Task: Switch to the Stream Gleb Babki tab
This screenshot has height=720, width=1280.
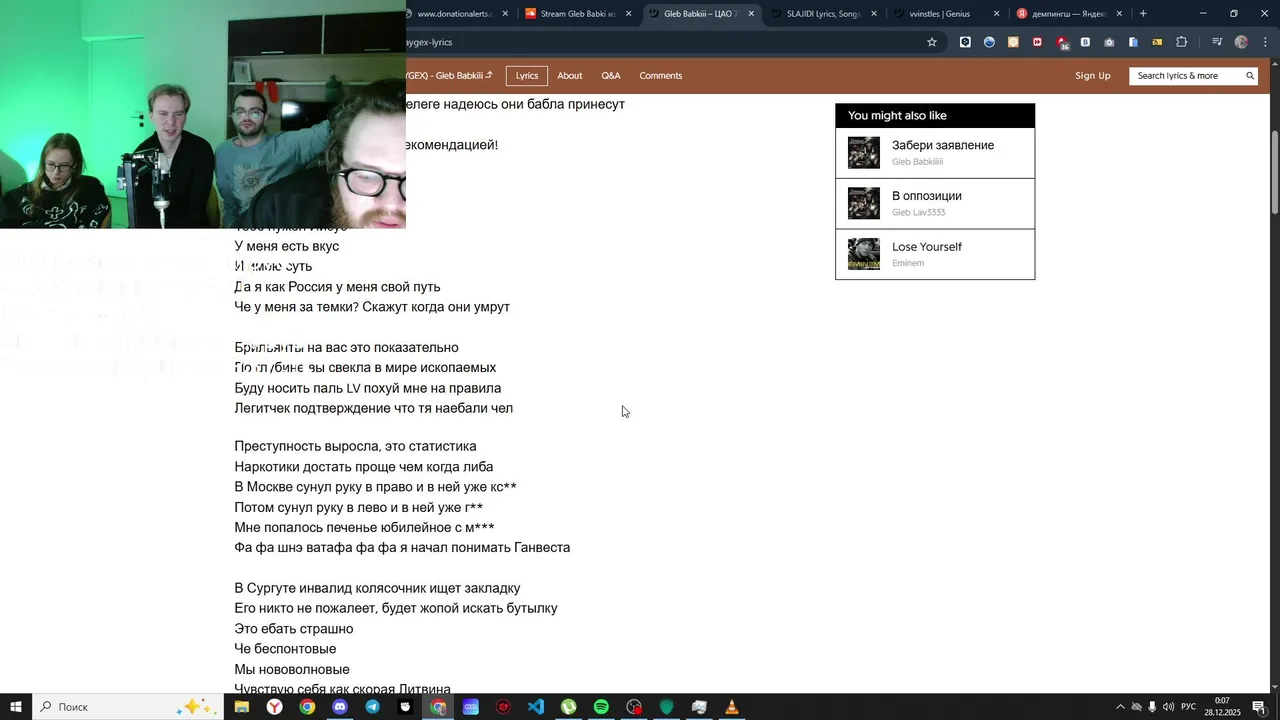Action: point(577,14)
